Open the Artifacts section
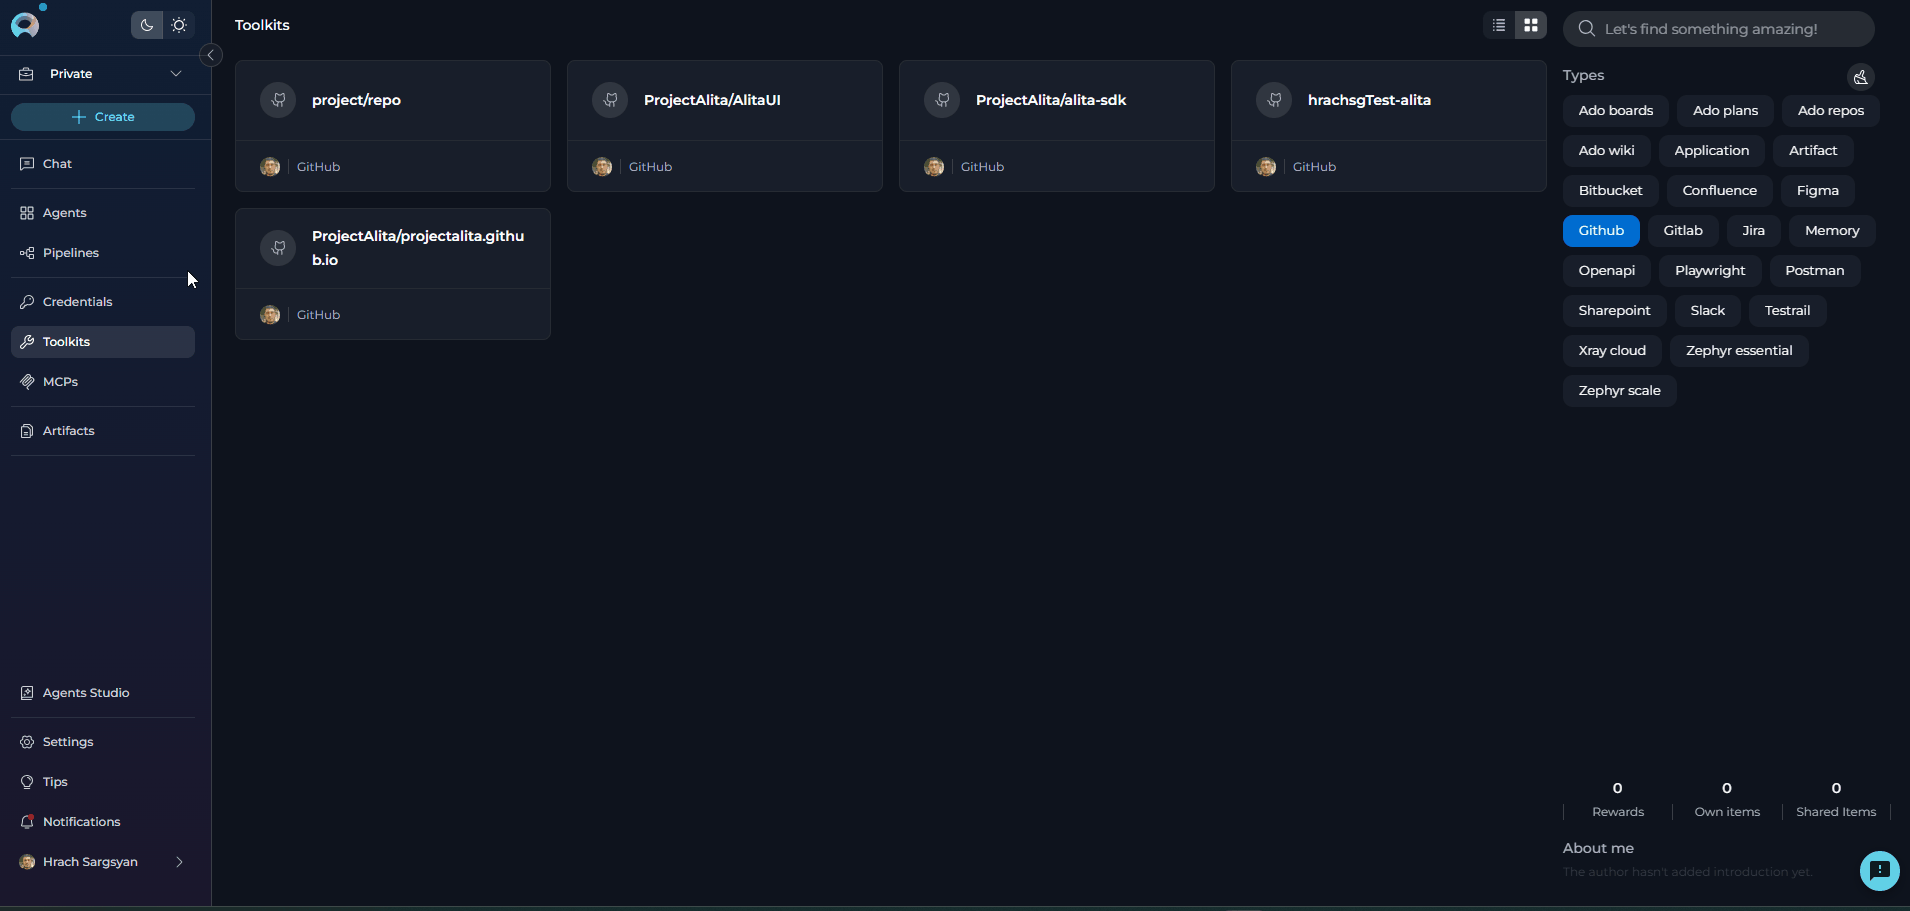This screenshot has height=911, width=1910. (69, 430)
